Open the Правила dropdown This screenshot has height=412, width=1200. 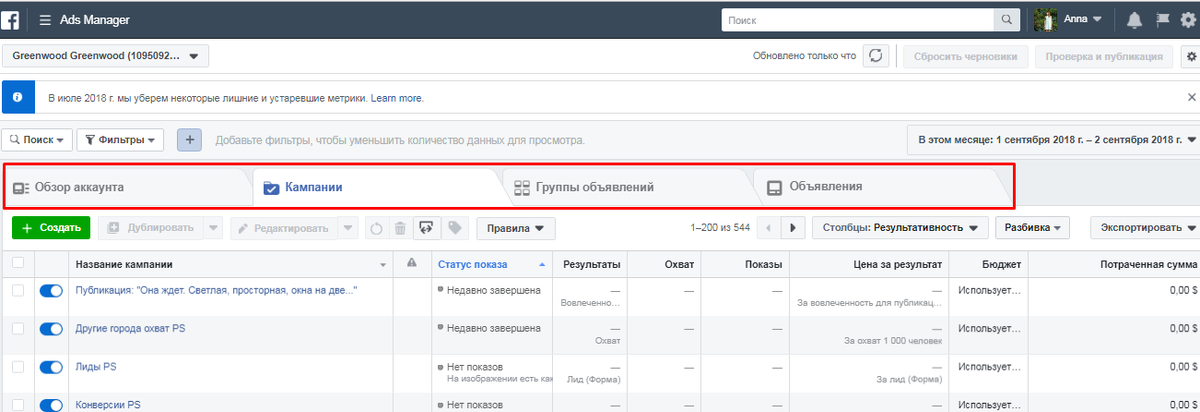pos(515,228)
